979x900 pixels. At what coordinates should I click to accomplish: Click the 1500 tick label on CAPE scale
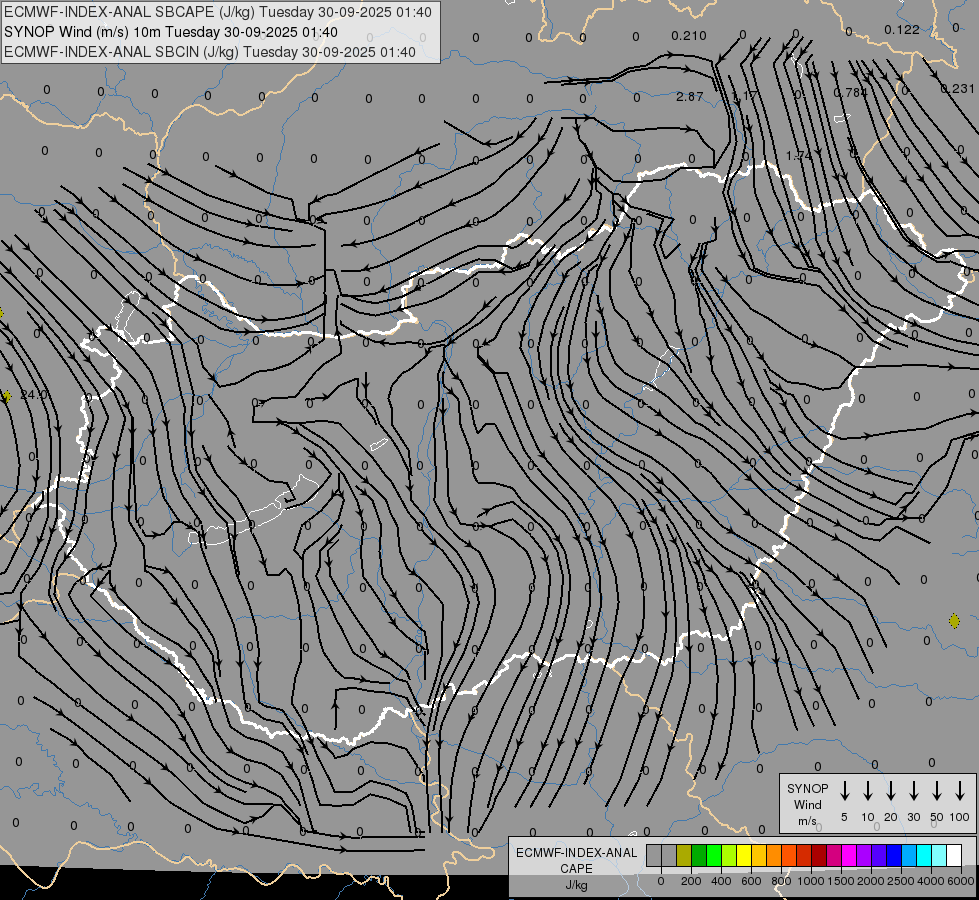pos(841,881)
